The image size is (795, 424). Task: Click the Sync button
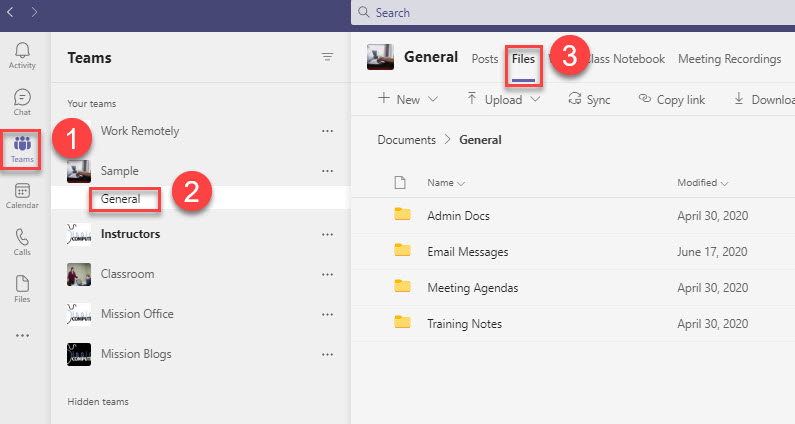tap(589, 99)
